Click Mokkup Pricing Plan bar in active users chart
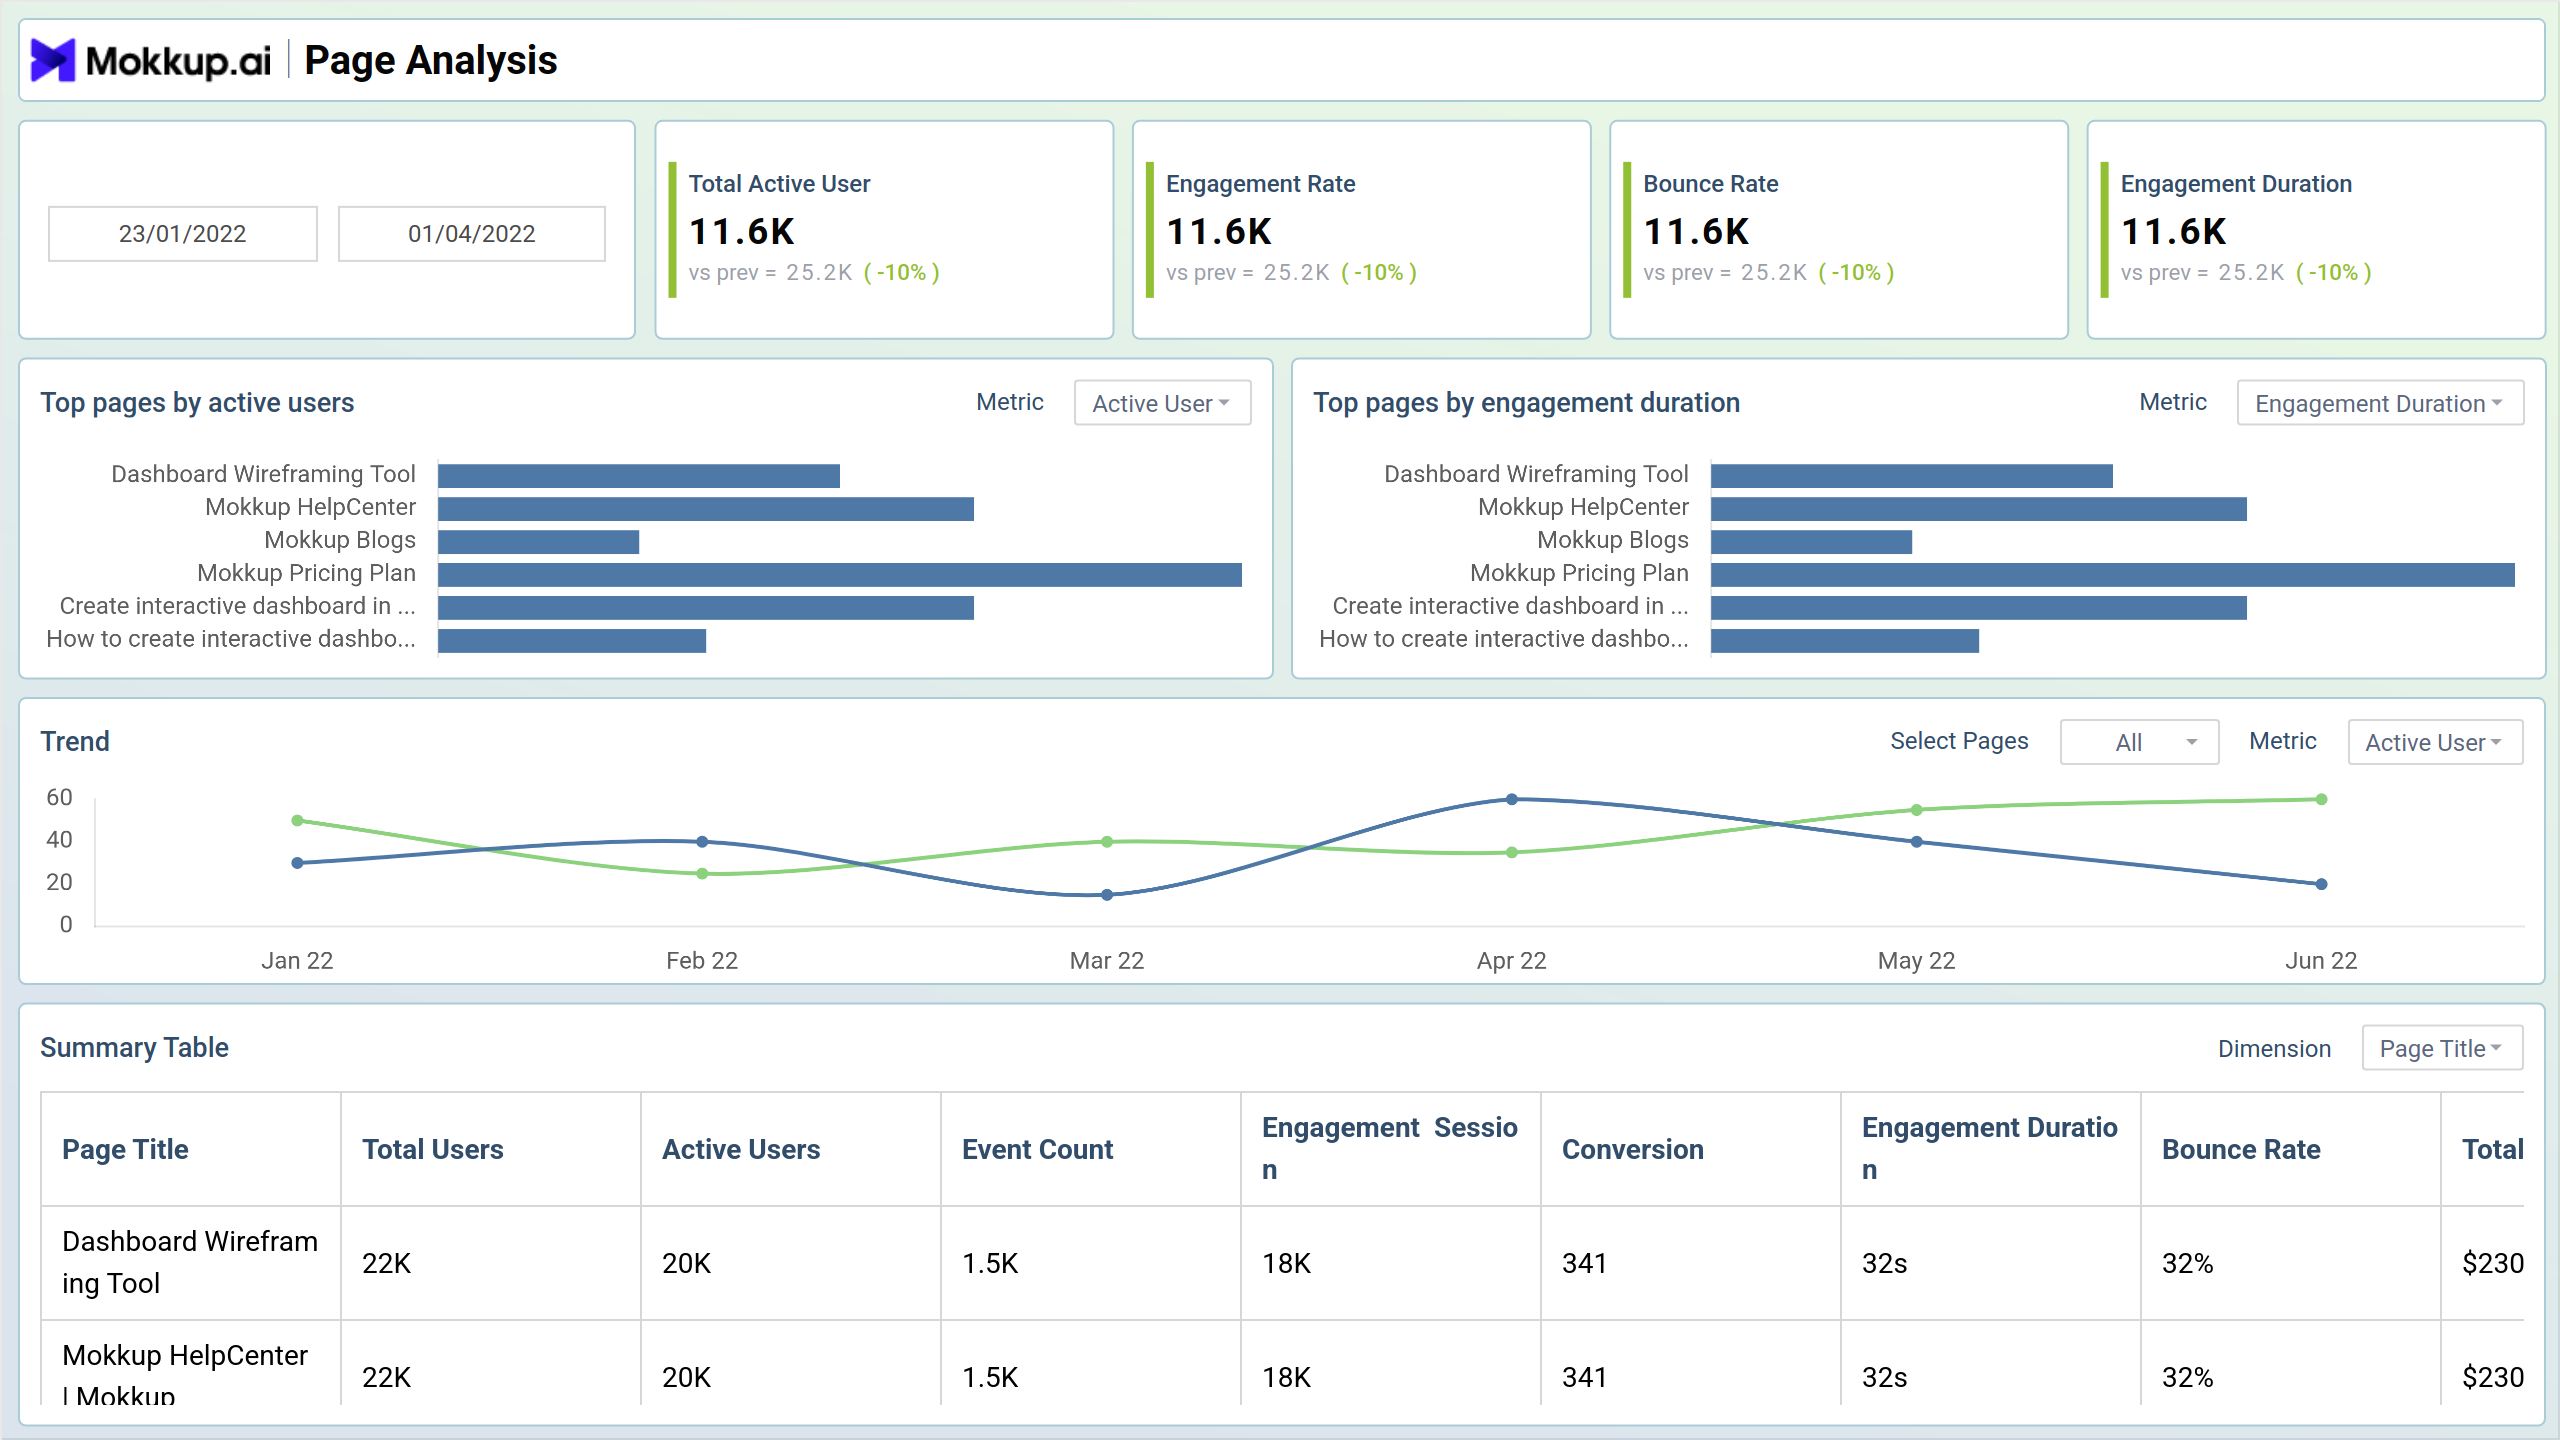The image size is (2560, 1440). pos(840,575)
